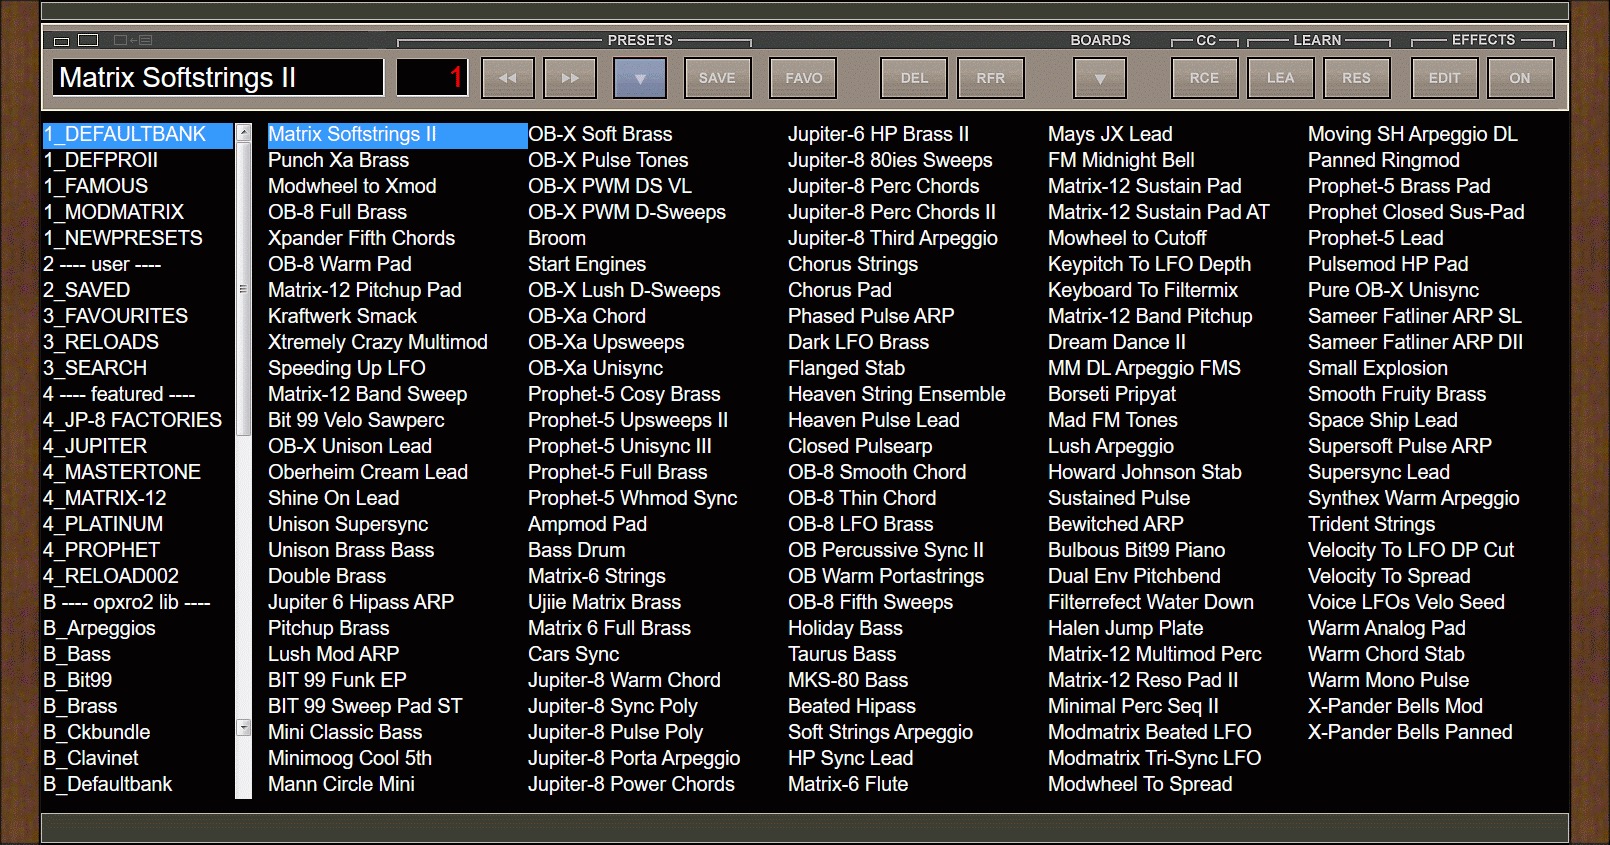This screenshot has width=1610, height=845.
Task: Load the Trident Strings preset
Action: coord(1372,524)
